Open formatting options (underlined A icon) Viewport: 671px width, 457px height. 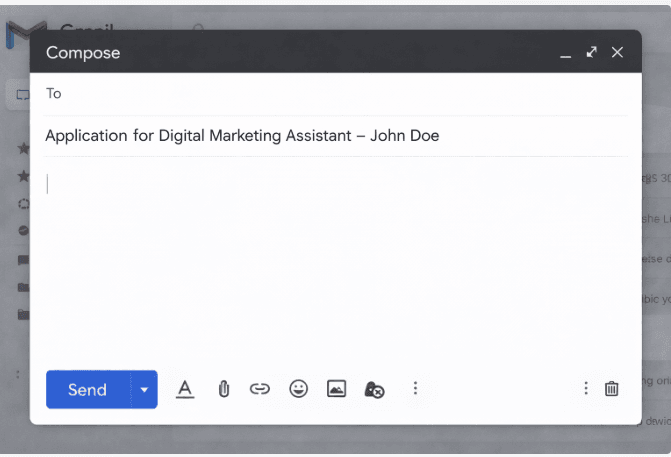click(184, 389)
